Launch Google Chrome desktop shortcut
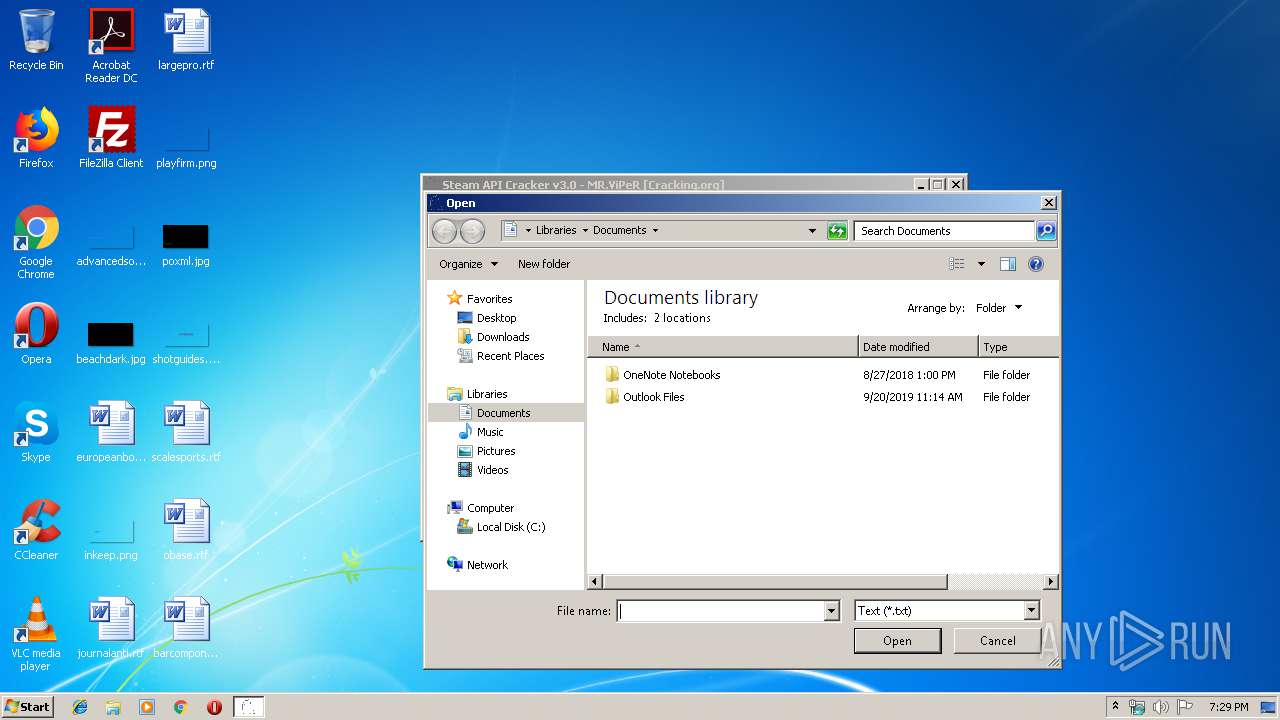The height and width of the screenshot is (720, 1280). [x=36, y=242]
